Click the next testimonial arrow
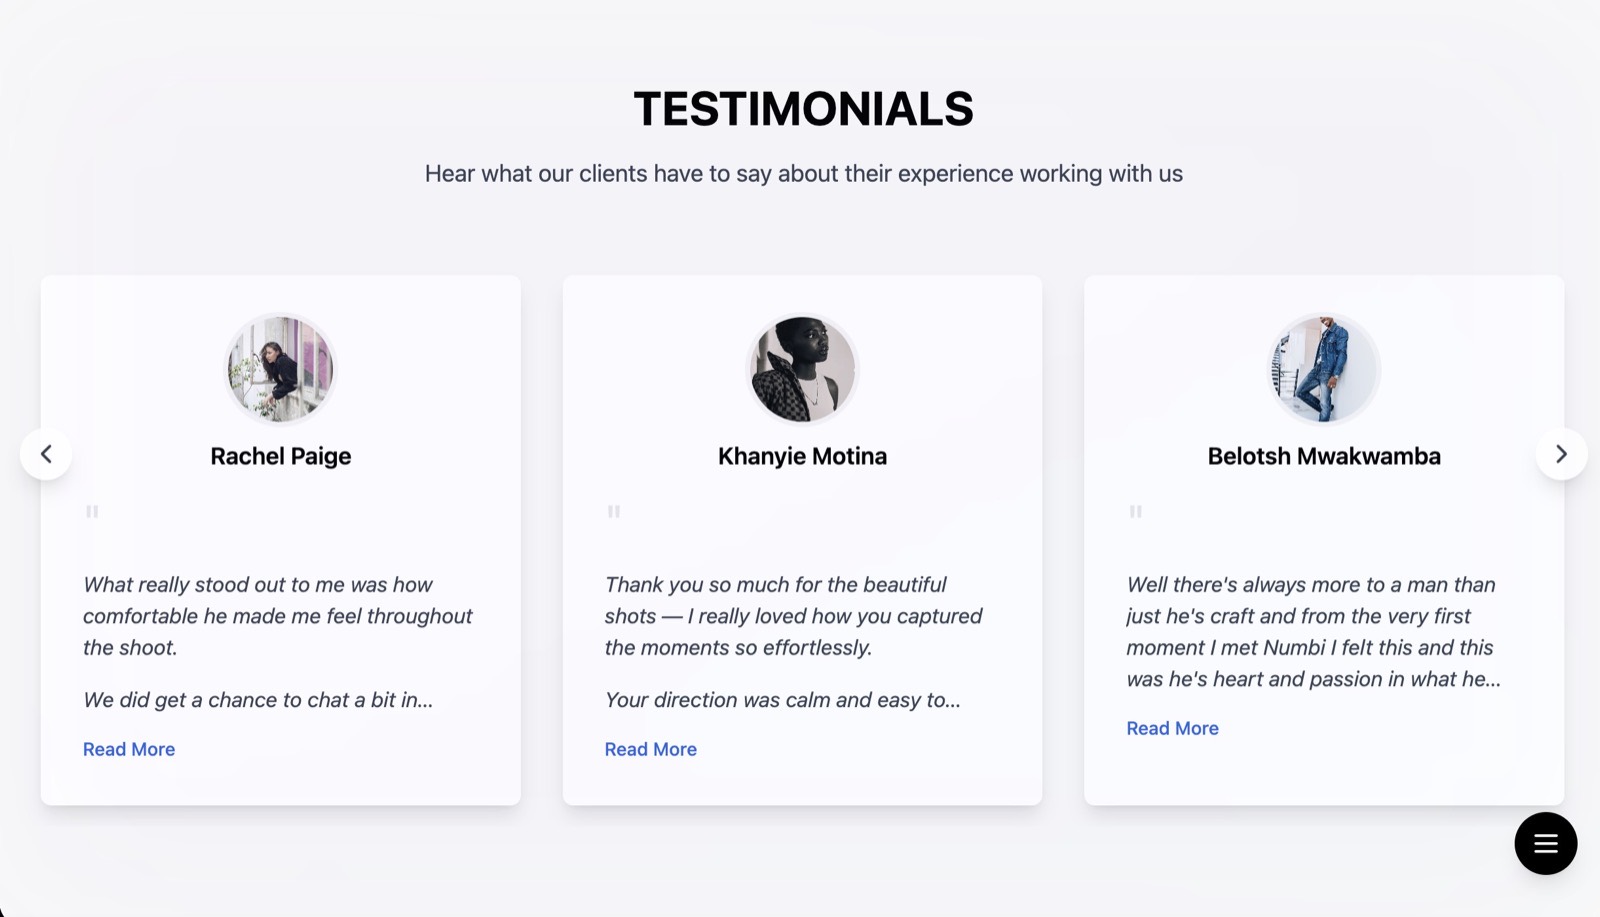The height and width of the screenshot is (917, 1600). (x=1561, y=454)
